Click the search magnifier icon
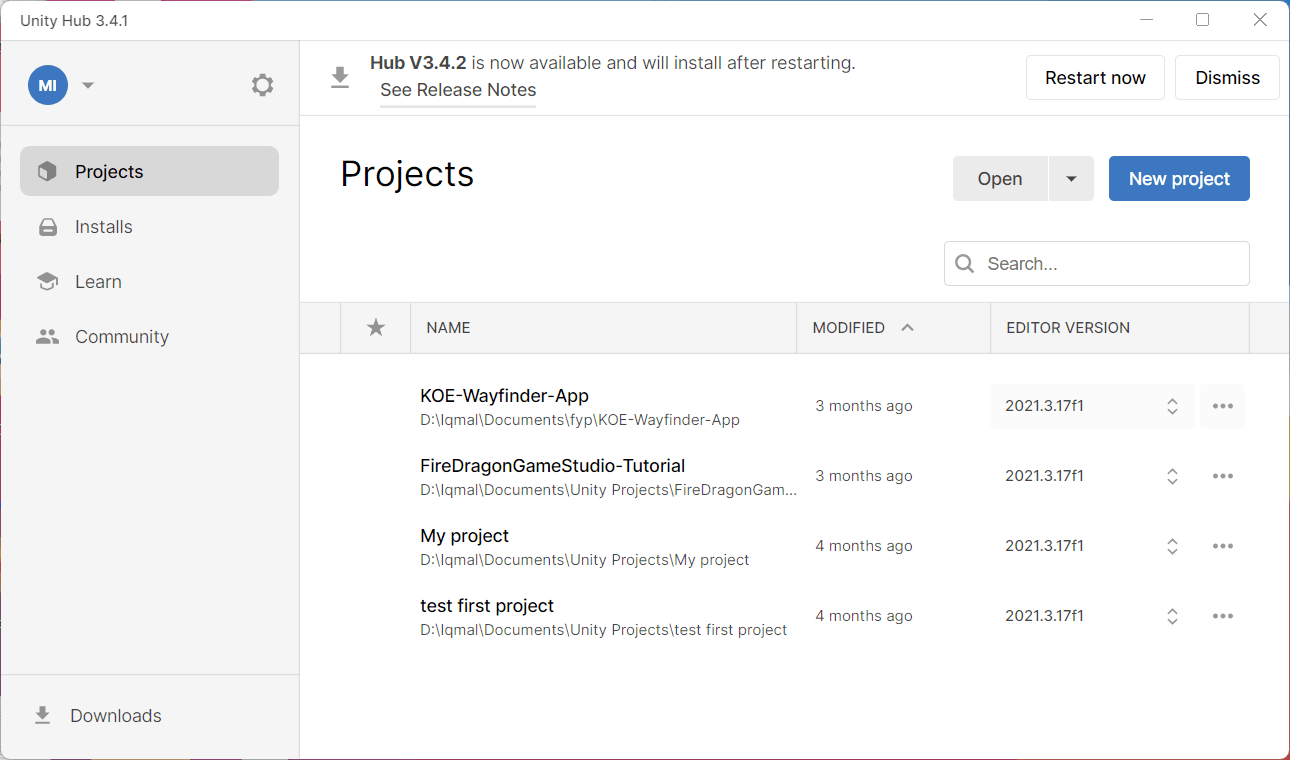The height and width of the screenshot is (760, 1290). 965,264
